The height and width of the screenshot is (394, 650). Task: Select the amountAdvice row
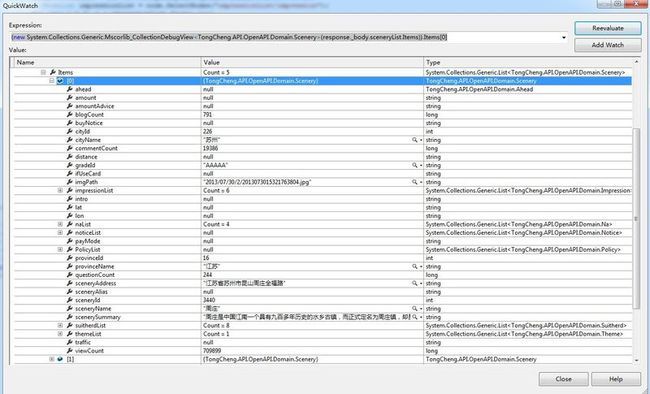[323, 106]
